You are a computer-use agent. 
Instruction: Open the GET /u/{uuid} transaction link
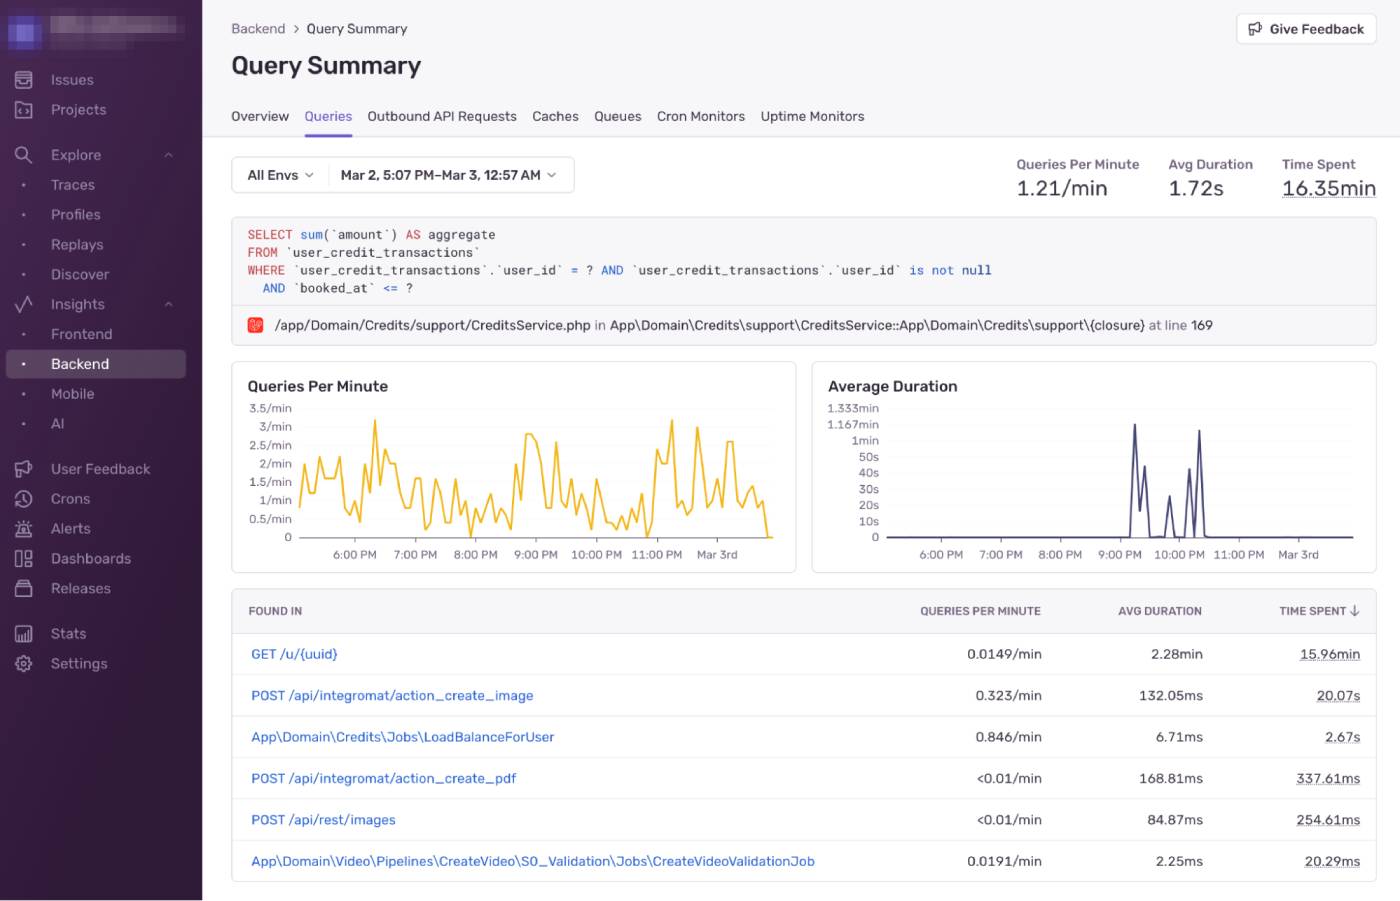click(293, 653)
